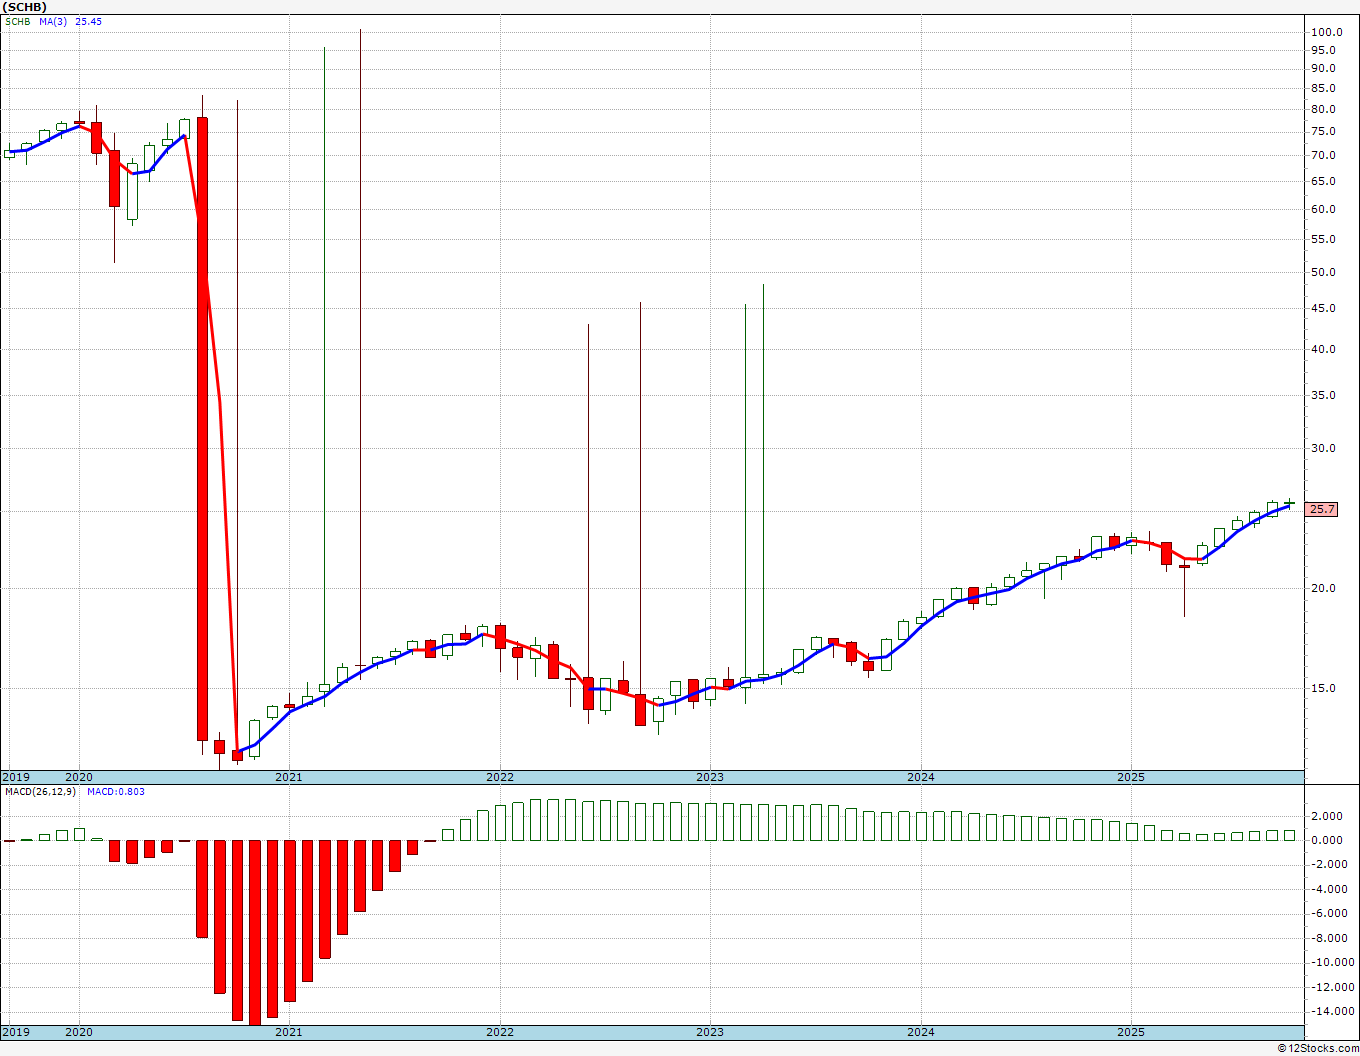Image resolution: width=1360 pixels, height=1056 pixels.
Task: Select 2020 on the price chart time axis
Action: pos(78,777)
